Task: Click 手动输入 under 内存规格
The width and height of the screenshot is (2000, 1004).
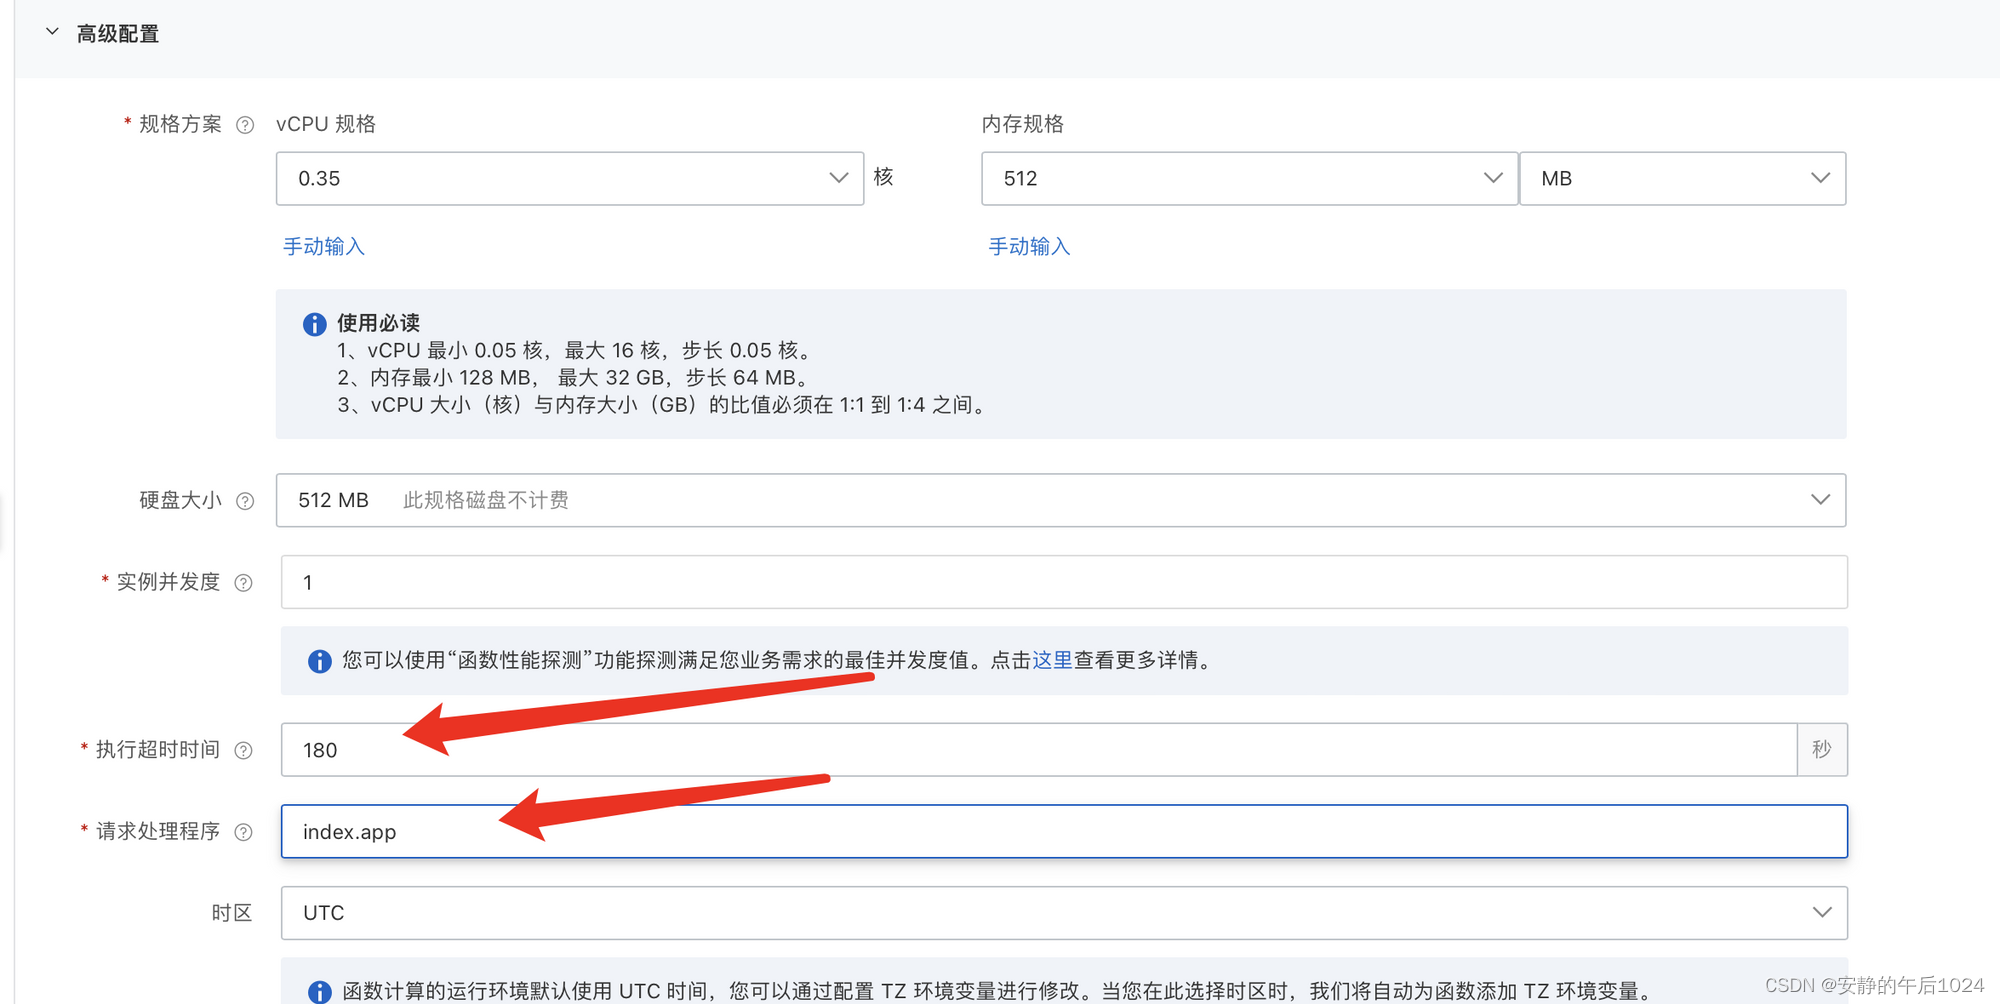Action: 1028,246
